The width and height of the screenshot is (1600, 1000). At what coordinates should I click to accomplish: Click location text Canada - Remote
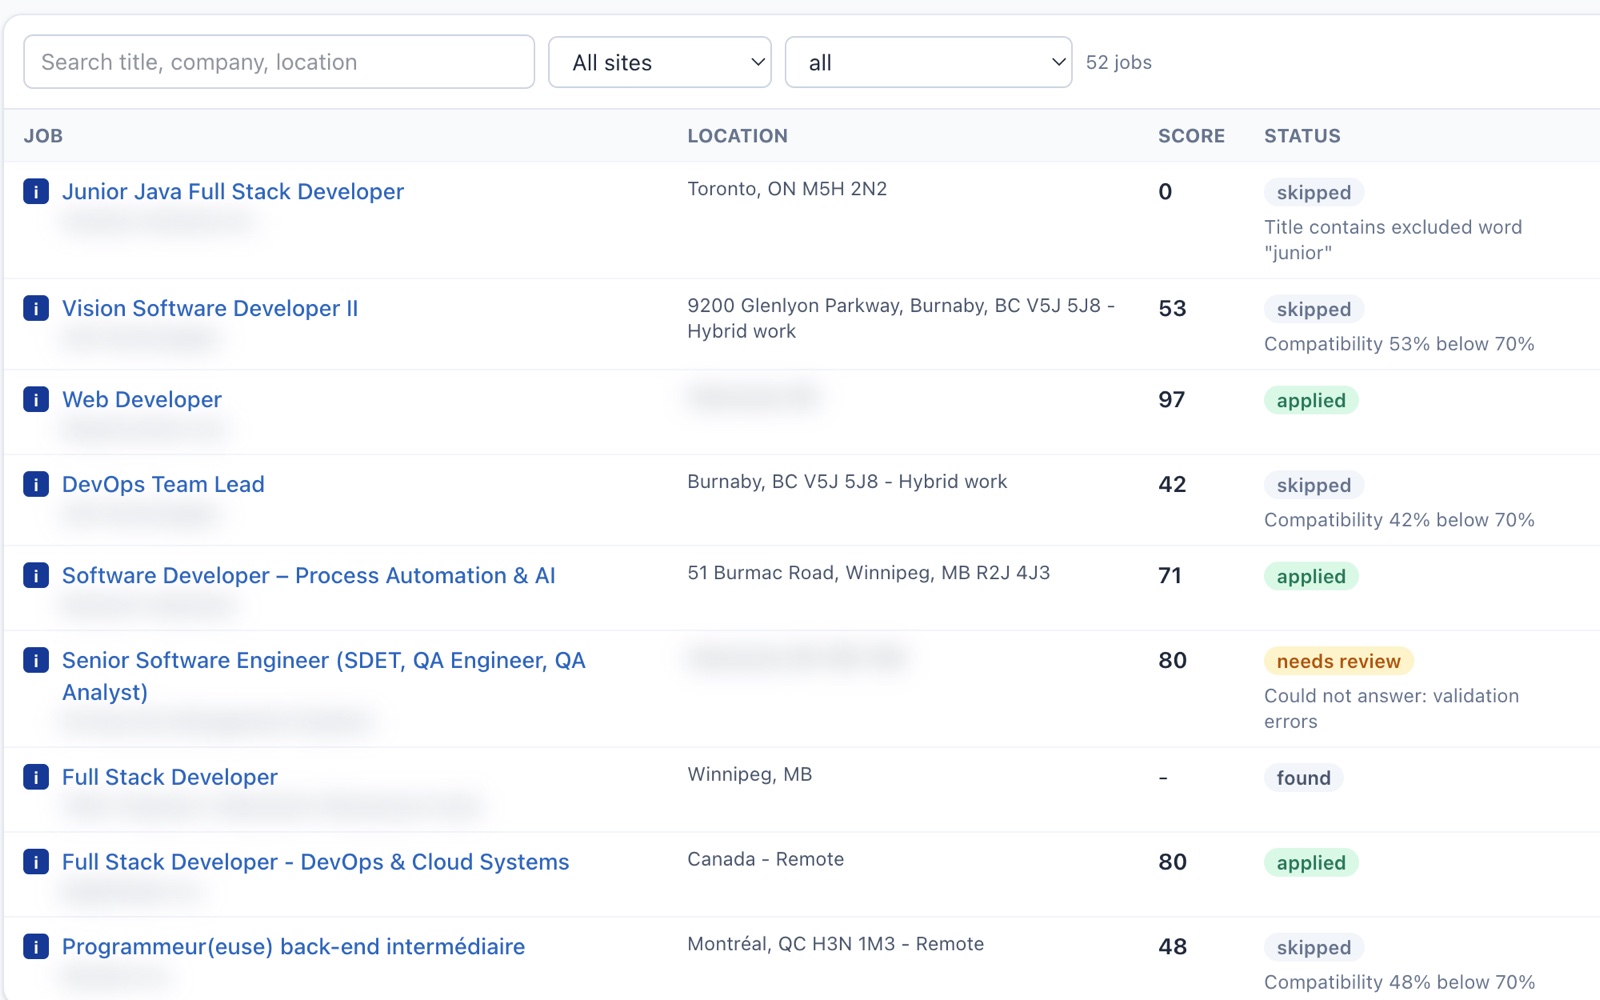point(766,859)
